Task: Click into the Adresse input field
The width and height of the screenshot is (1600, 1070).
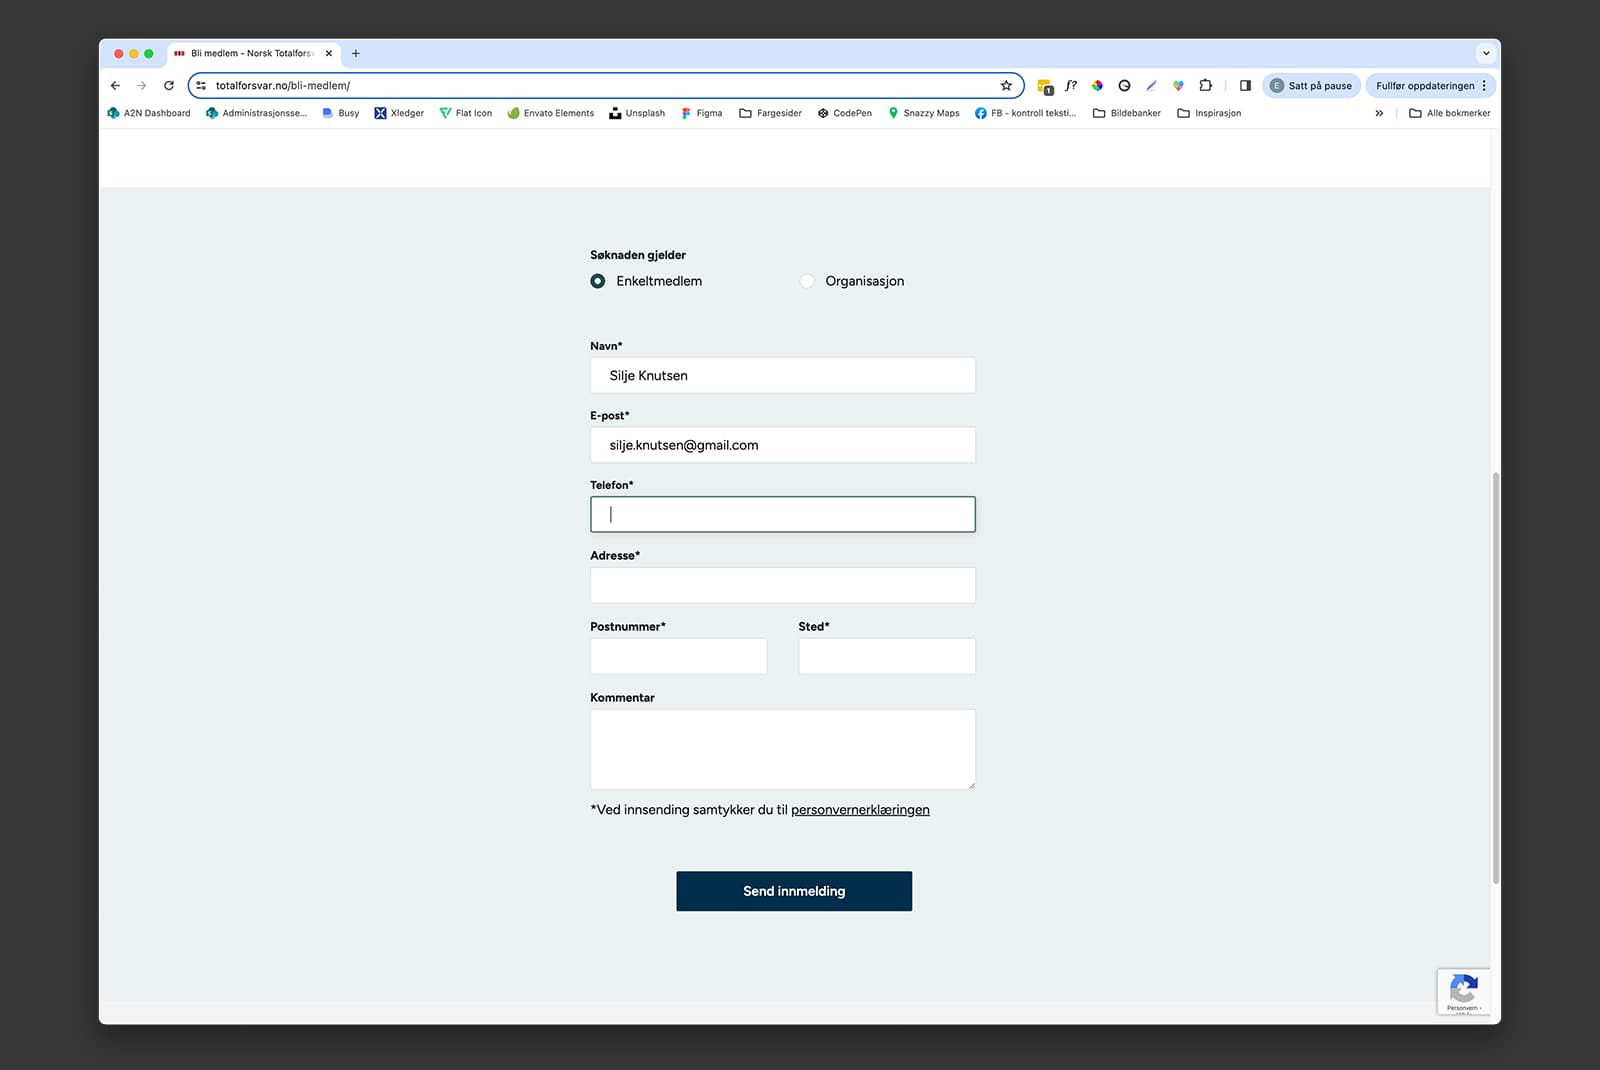Action: click(782, 585)
